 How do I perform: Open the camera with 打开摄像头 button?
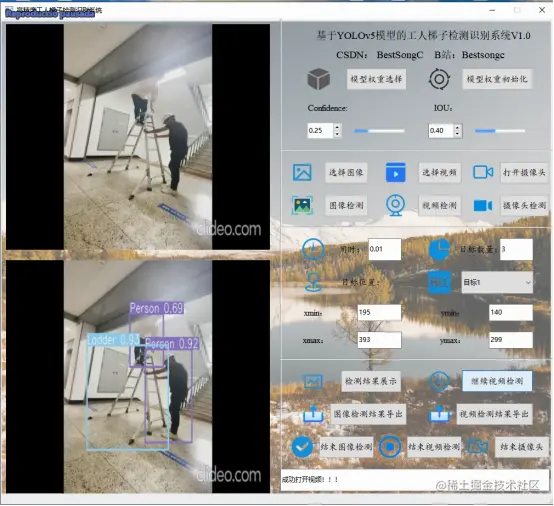pyautogui.click(x=524, y=172)
